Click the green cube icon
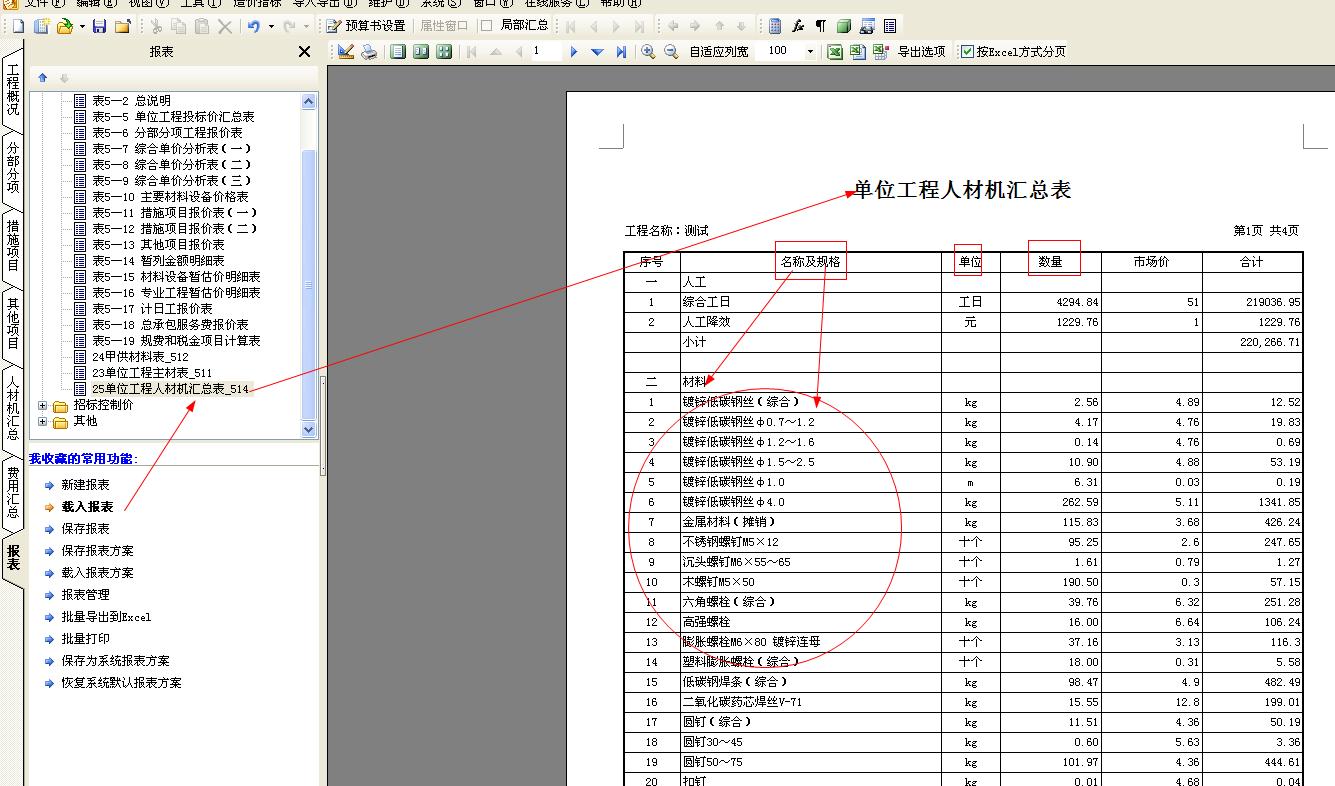The height and width of the screenshot is (786, 1335). 844,26
